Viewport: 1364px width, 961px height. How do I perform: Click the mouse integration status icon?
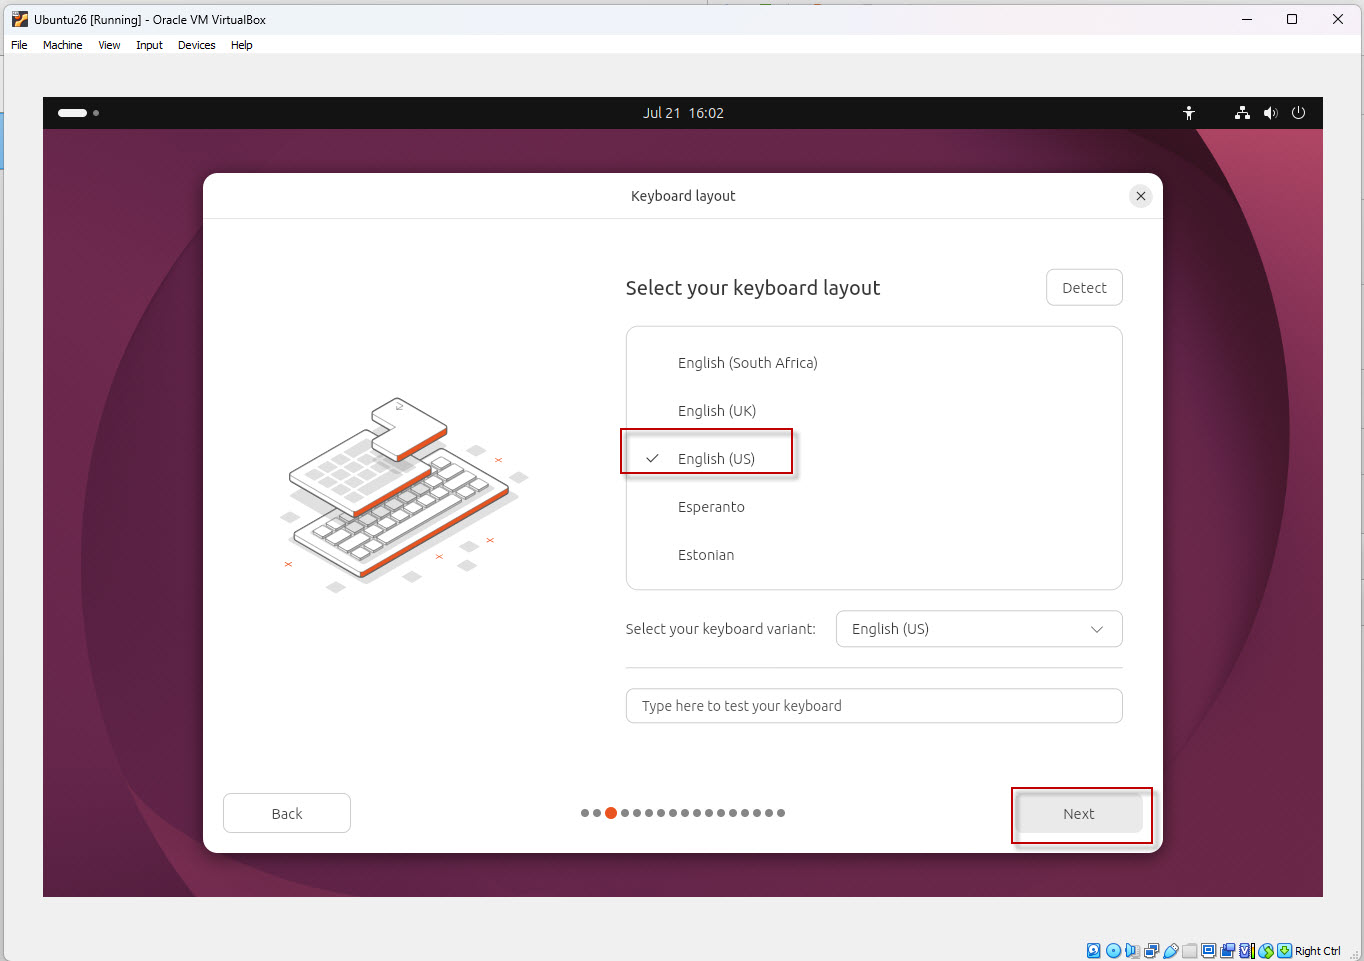point(1266,951)
